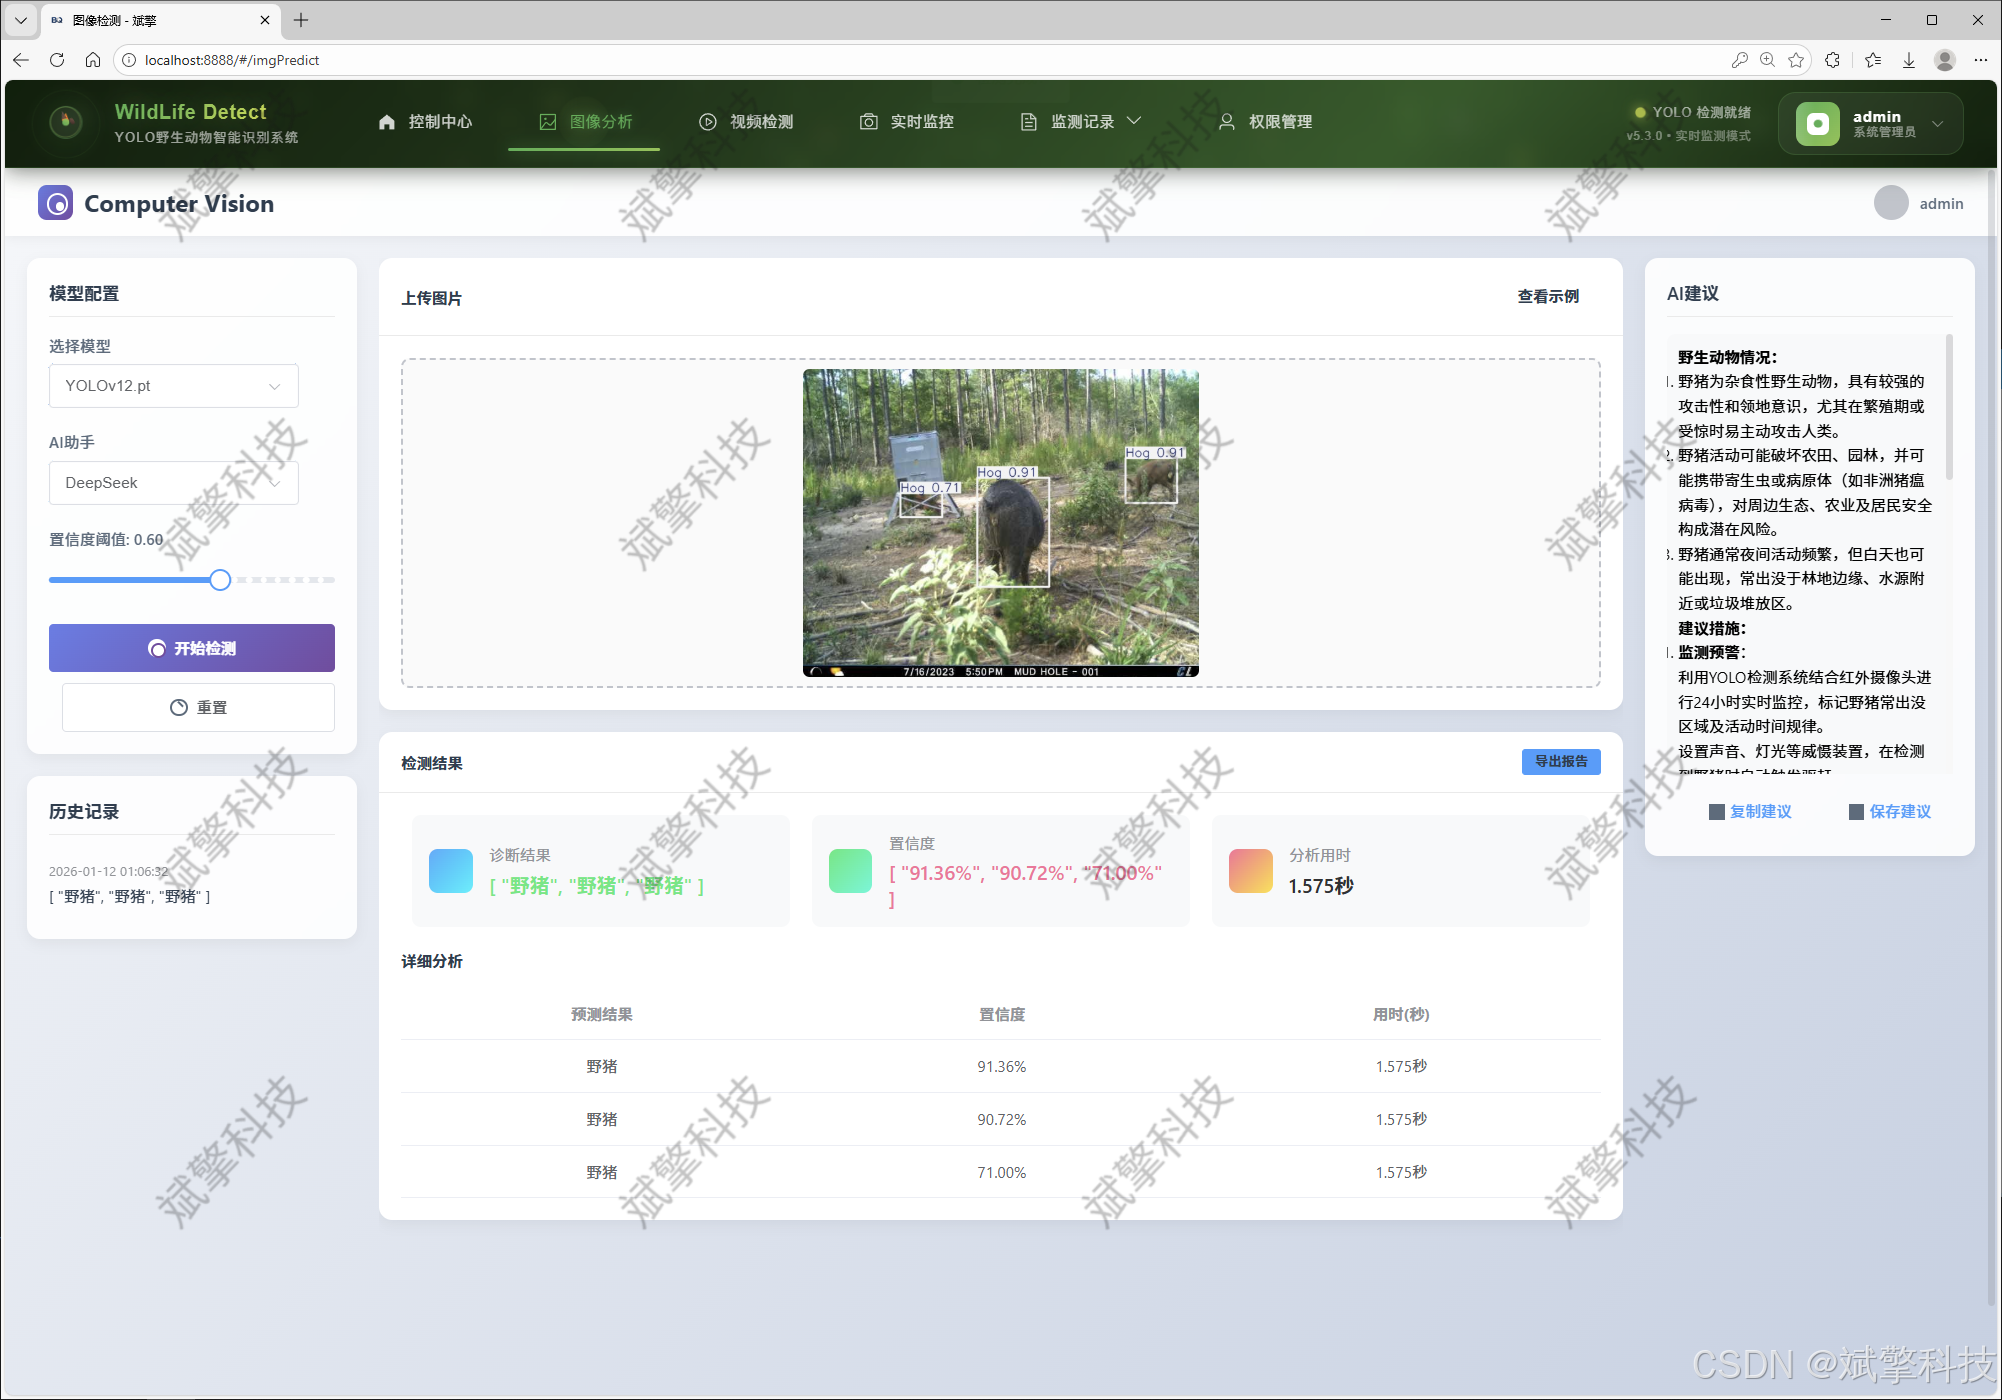Open the DeepSeek AI assistant dropdown
The width and height of the screenshot is (2002, 1400).
pyautogui.click(x=173, y=483)
